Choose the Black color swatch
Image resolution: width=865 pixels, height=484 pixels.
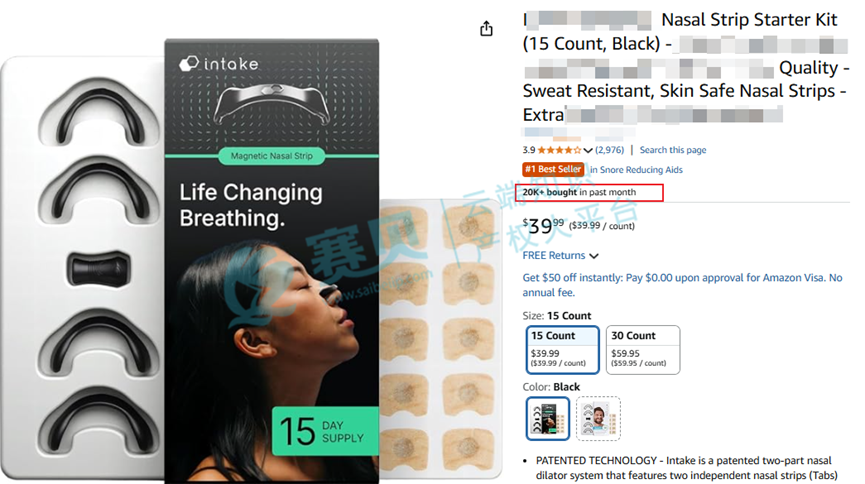[547, 418]
